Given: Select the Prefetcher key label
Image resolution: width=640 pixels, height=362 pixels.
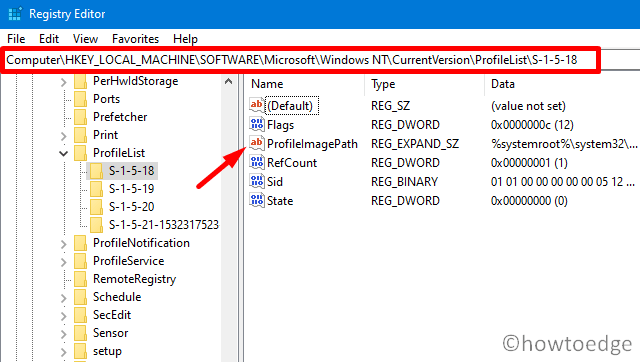Looking at the screenshot, I should (120, 117).
